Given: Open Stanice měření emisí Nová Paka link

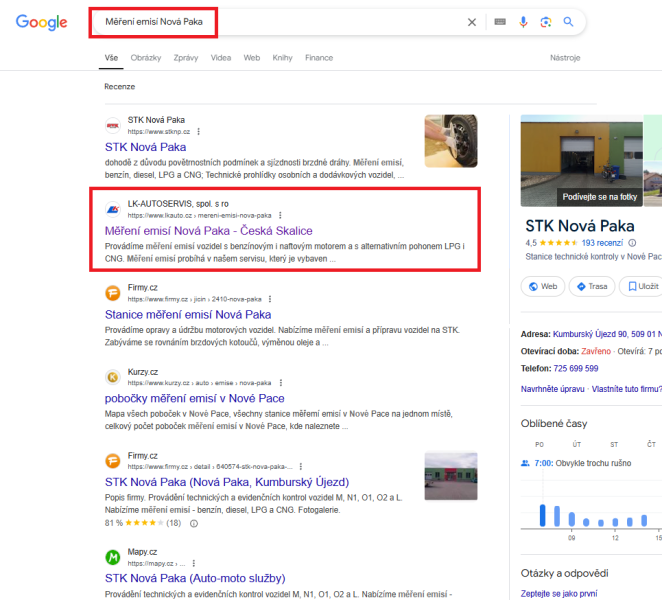Looking at the screenshot, I should point(188,315).
